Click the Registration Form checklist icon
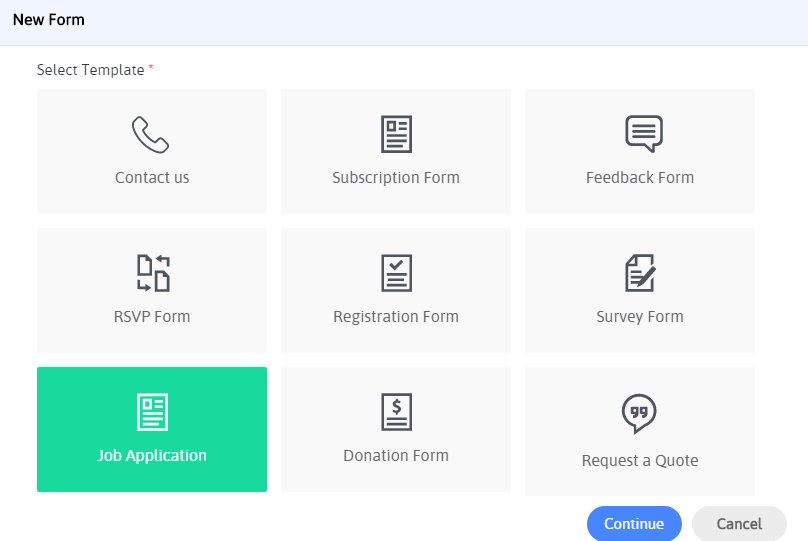This screenshot has width=808, height=541. coord(396,274)
